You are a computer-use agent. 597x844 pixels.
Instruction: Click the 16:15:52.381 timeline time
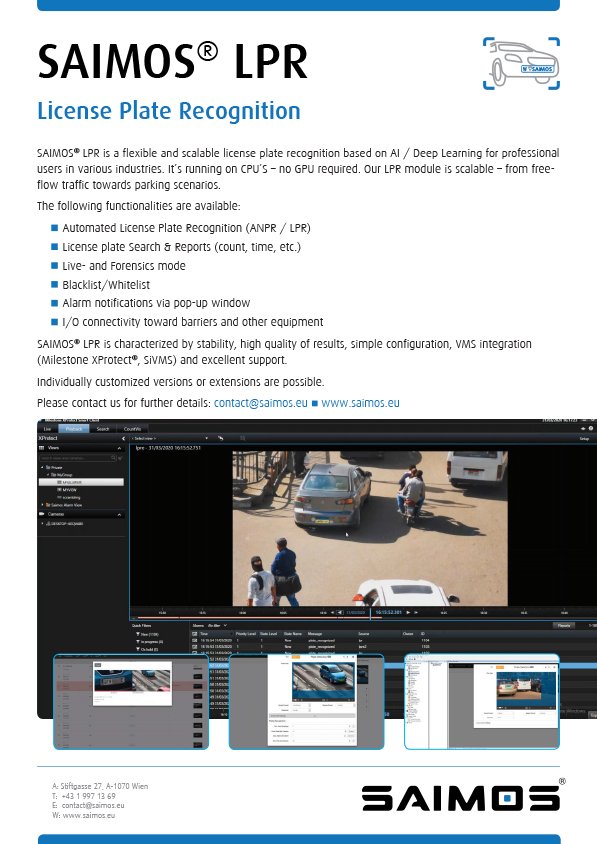[388, 613]
